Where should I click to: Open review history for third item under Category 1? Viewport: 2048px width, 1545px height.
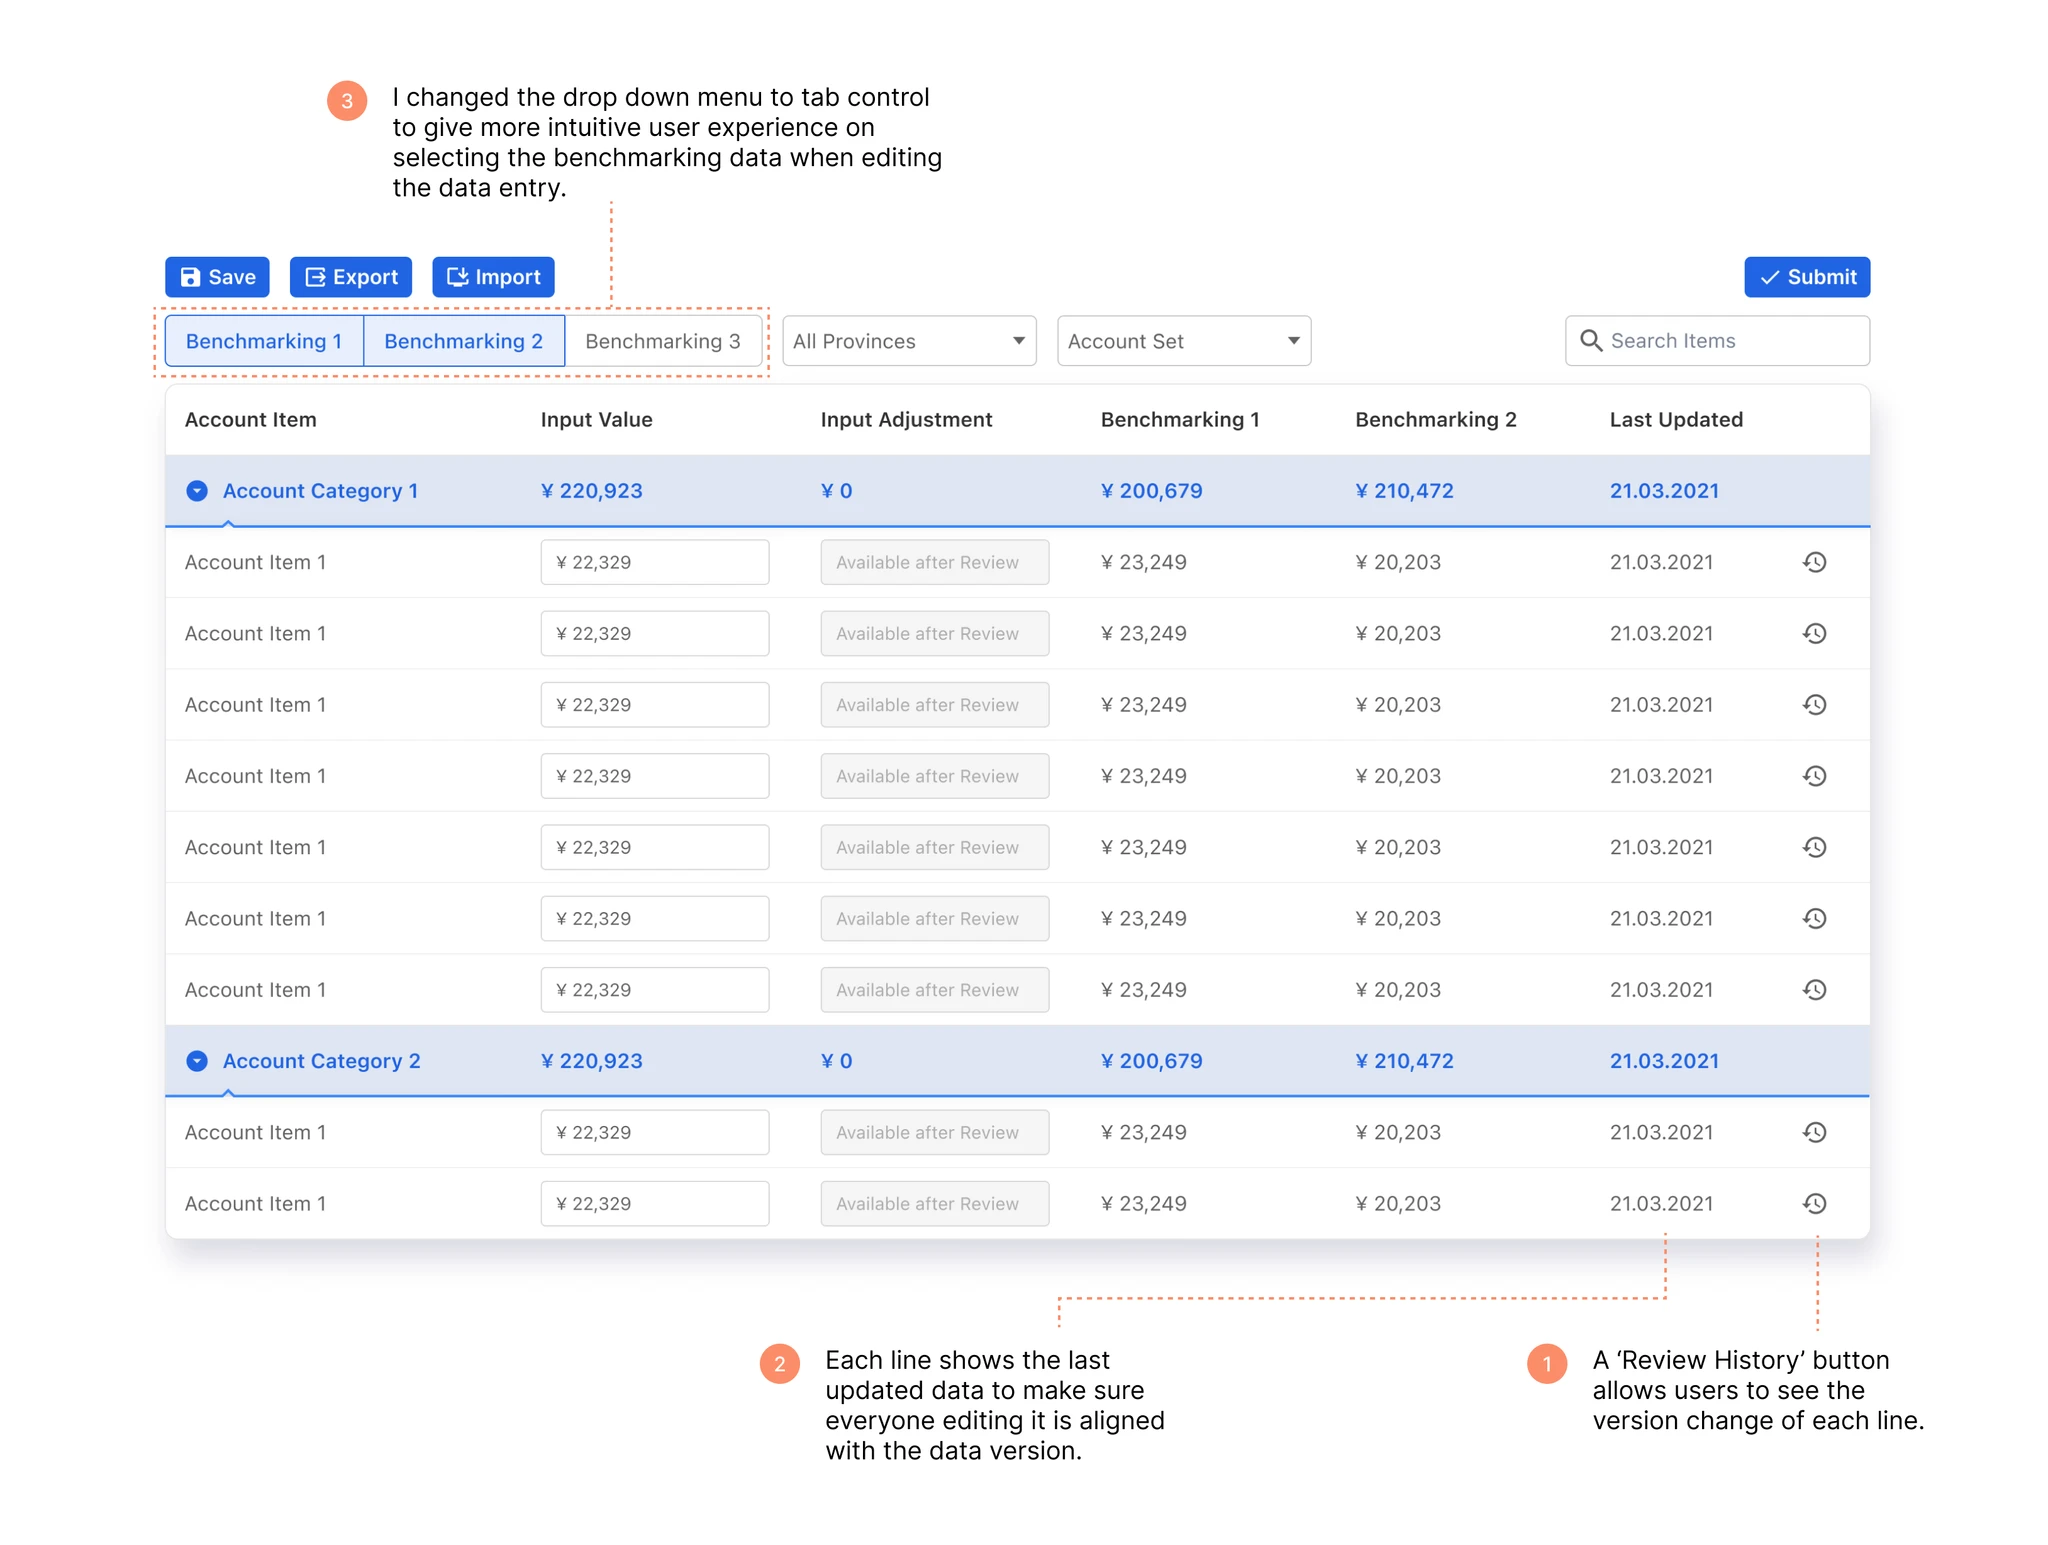pyautogui.click(x=1815, y=705)
